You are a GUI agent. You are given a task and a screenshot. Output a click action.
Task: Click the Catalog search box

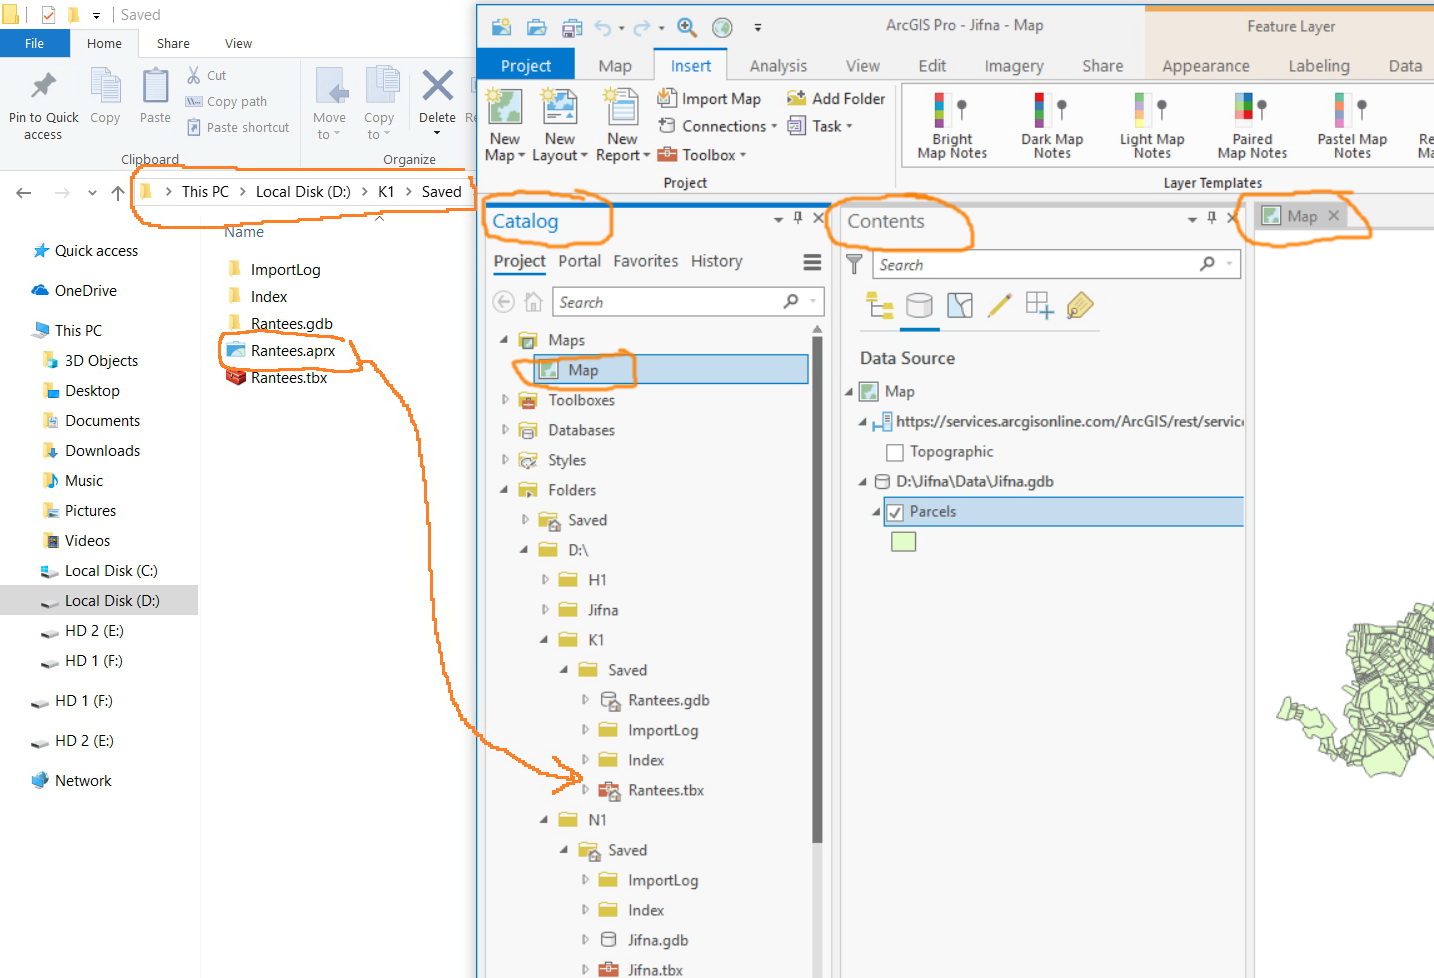click(687, 302)
